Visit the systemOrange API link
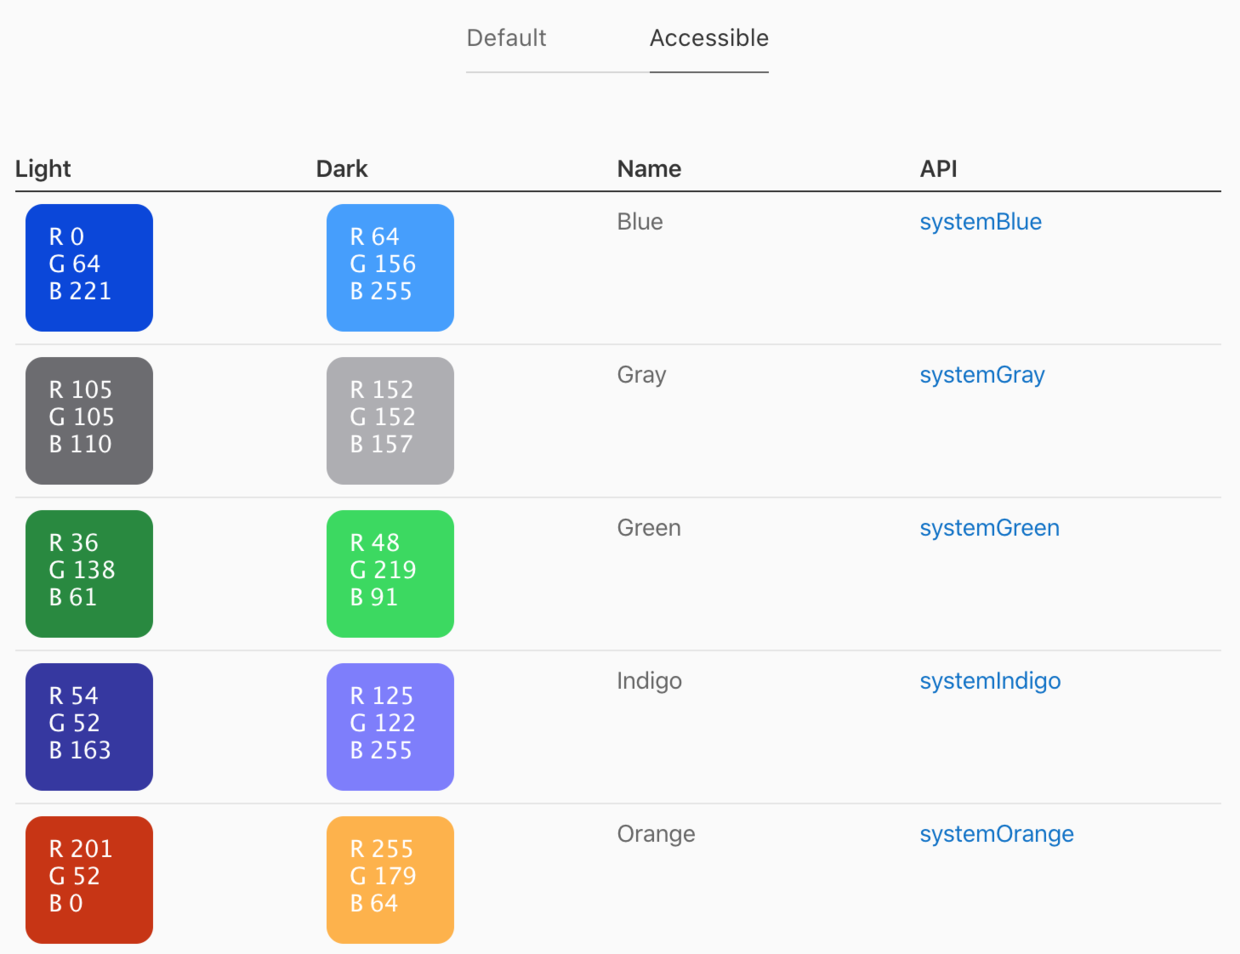 tap(996, 834)
